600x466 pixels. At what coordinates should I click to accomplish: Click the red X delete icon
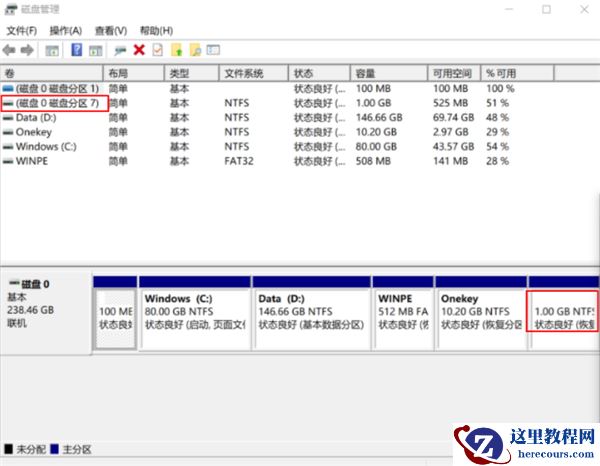pyautogui.click(x=139, y=50)
